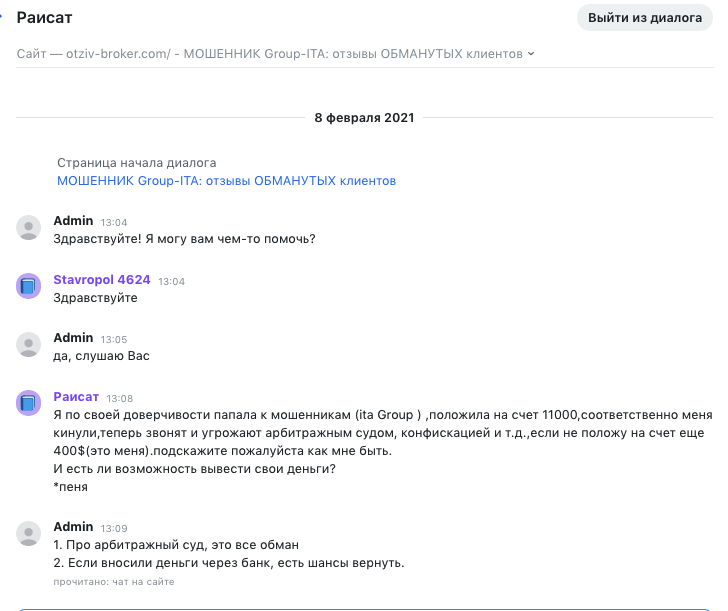Focus the message input box at bottom
Viewport: 728px width, 611px height.
tap(364, 610)
